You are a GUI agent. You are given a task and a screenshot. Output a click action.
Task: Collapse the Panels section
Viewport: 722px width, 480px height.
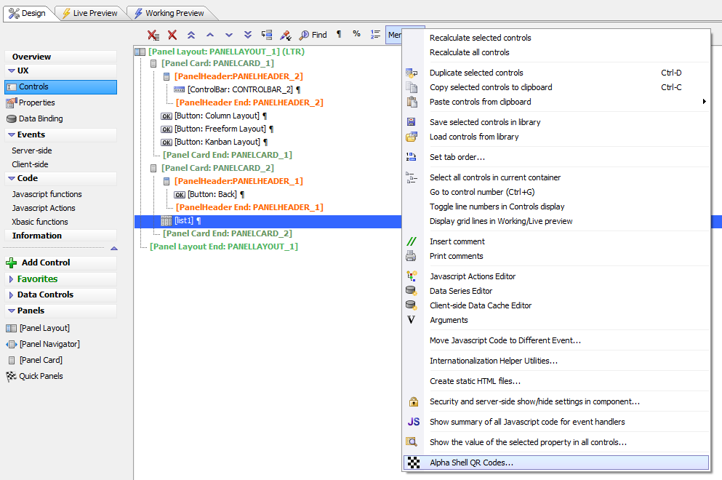(12, 311)
